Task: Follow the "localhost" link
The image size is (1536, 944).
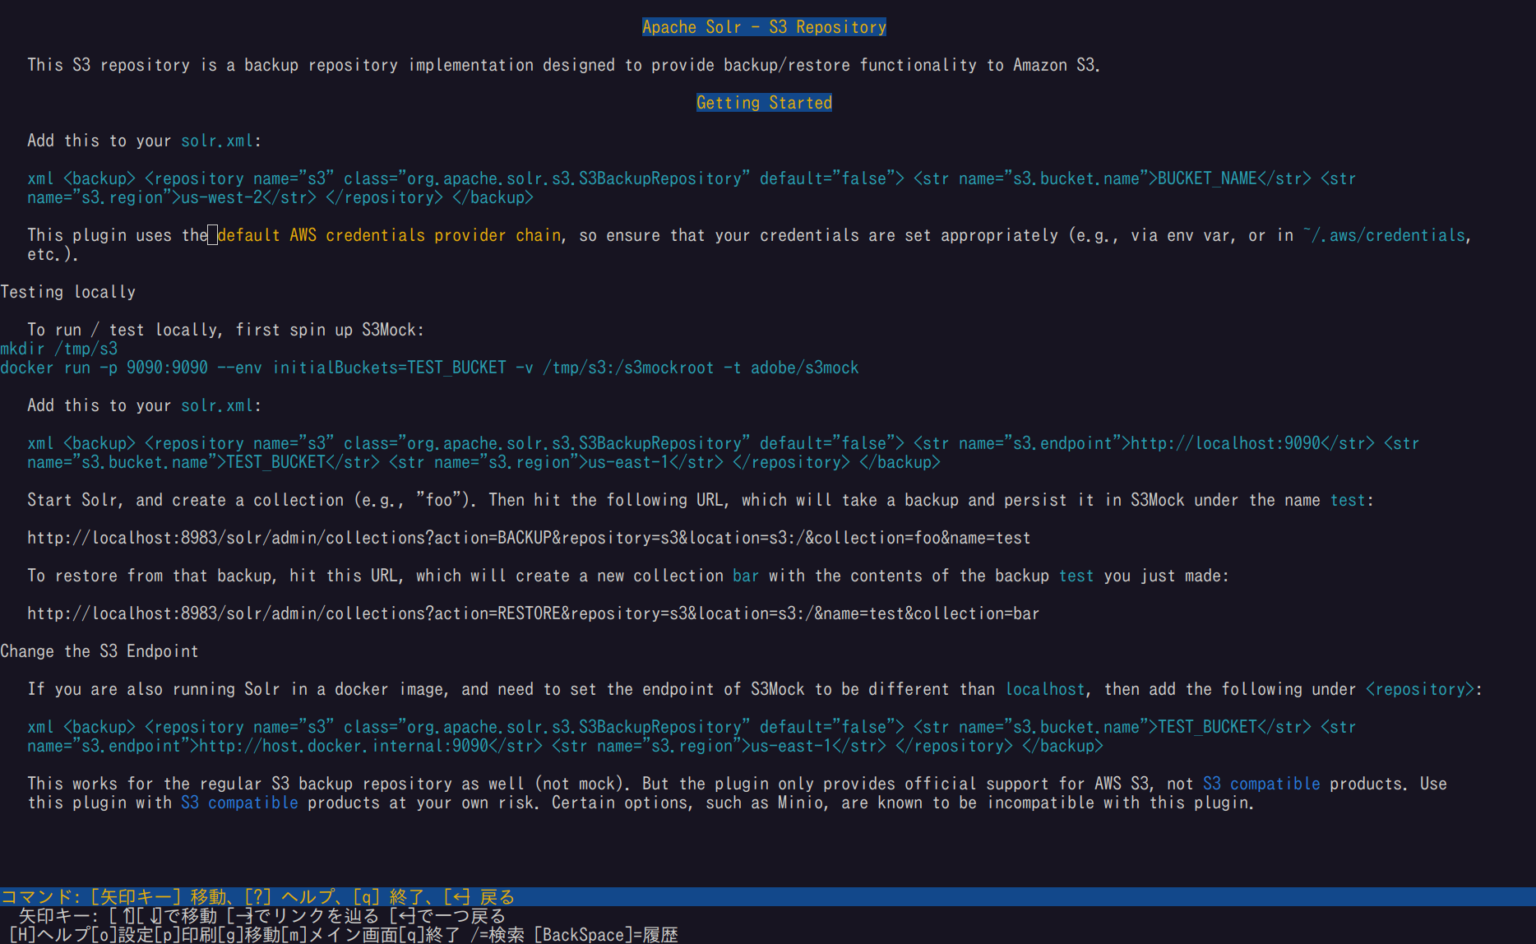Action: 1044,689
